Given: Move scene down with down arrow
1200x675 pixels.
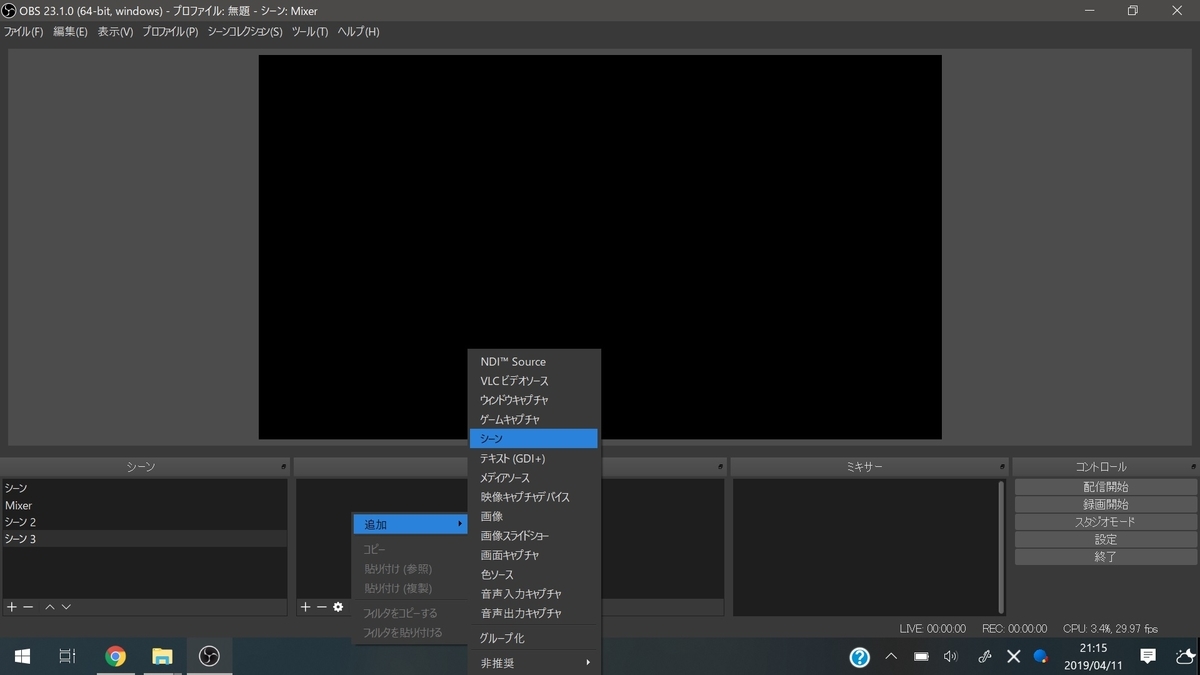Looking at the screenshot, I should (66, 607).
